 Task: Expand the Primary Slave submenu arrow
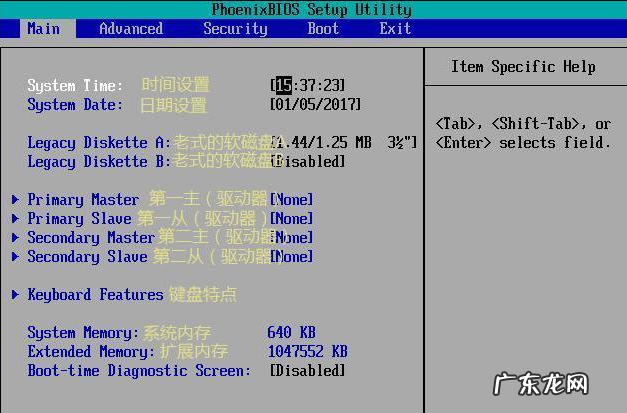coord(16,219)
